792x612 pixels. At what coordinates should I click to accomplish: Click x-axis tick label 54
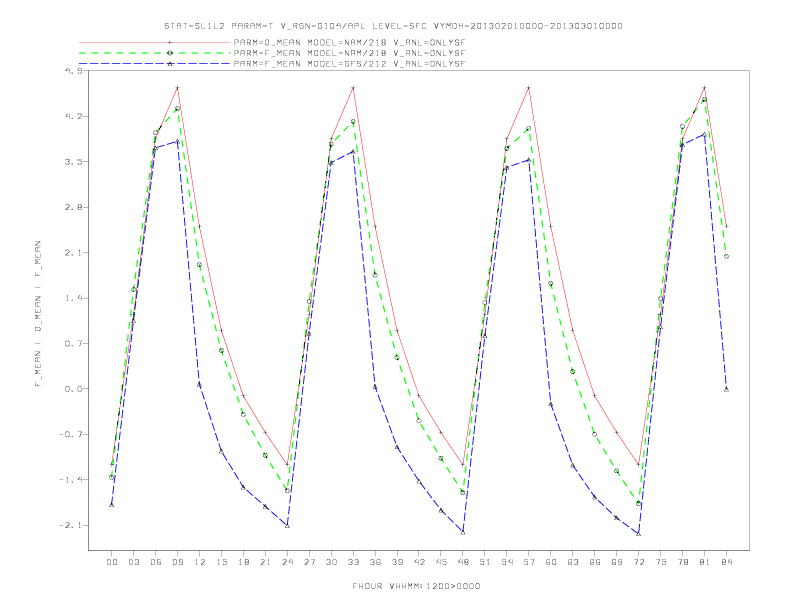coord(507,562)
